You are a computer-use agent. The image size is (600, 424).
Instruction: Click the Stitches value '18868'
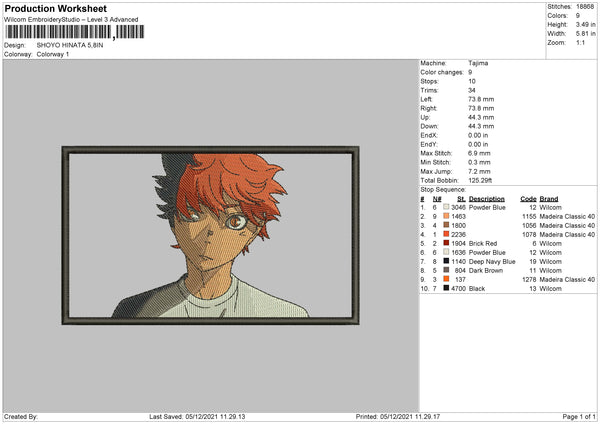(x=585, y=7)
